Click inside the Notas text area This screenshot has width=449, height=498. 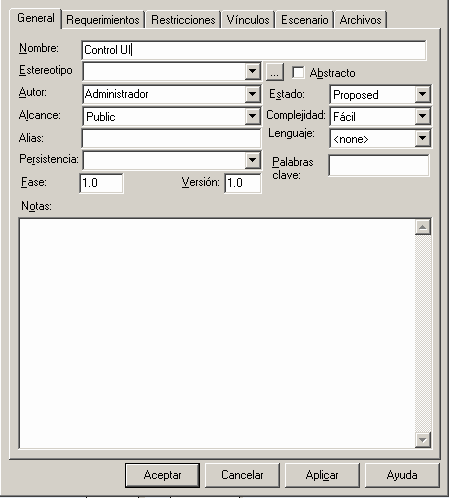pyautogui.click(x=217, y=333)
